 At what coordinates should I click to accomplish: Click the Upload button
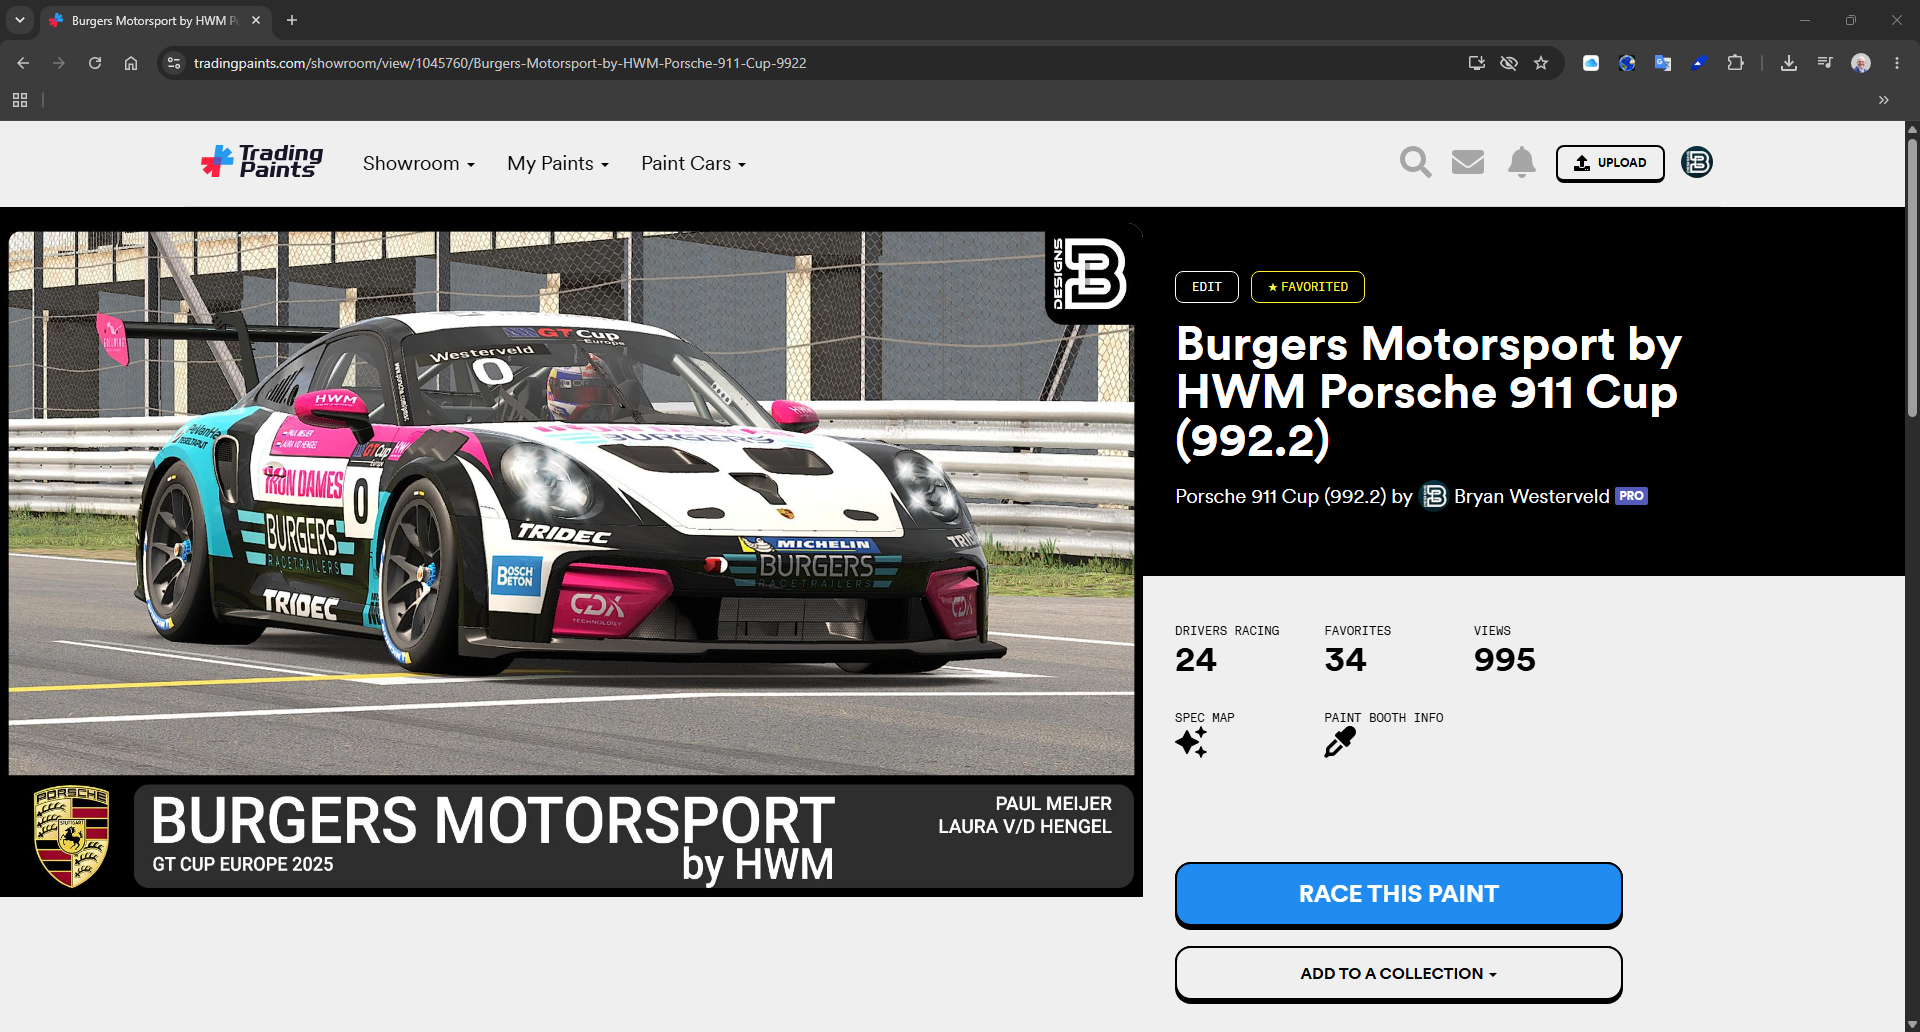click(x=1610, y=163)
